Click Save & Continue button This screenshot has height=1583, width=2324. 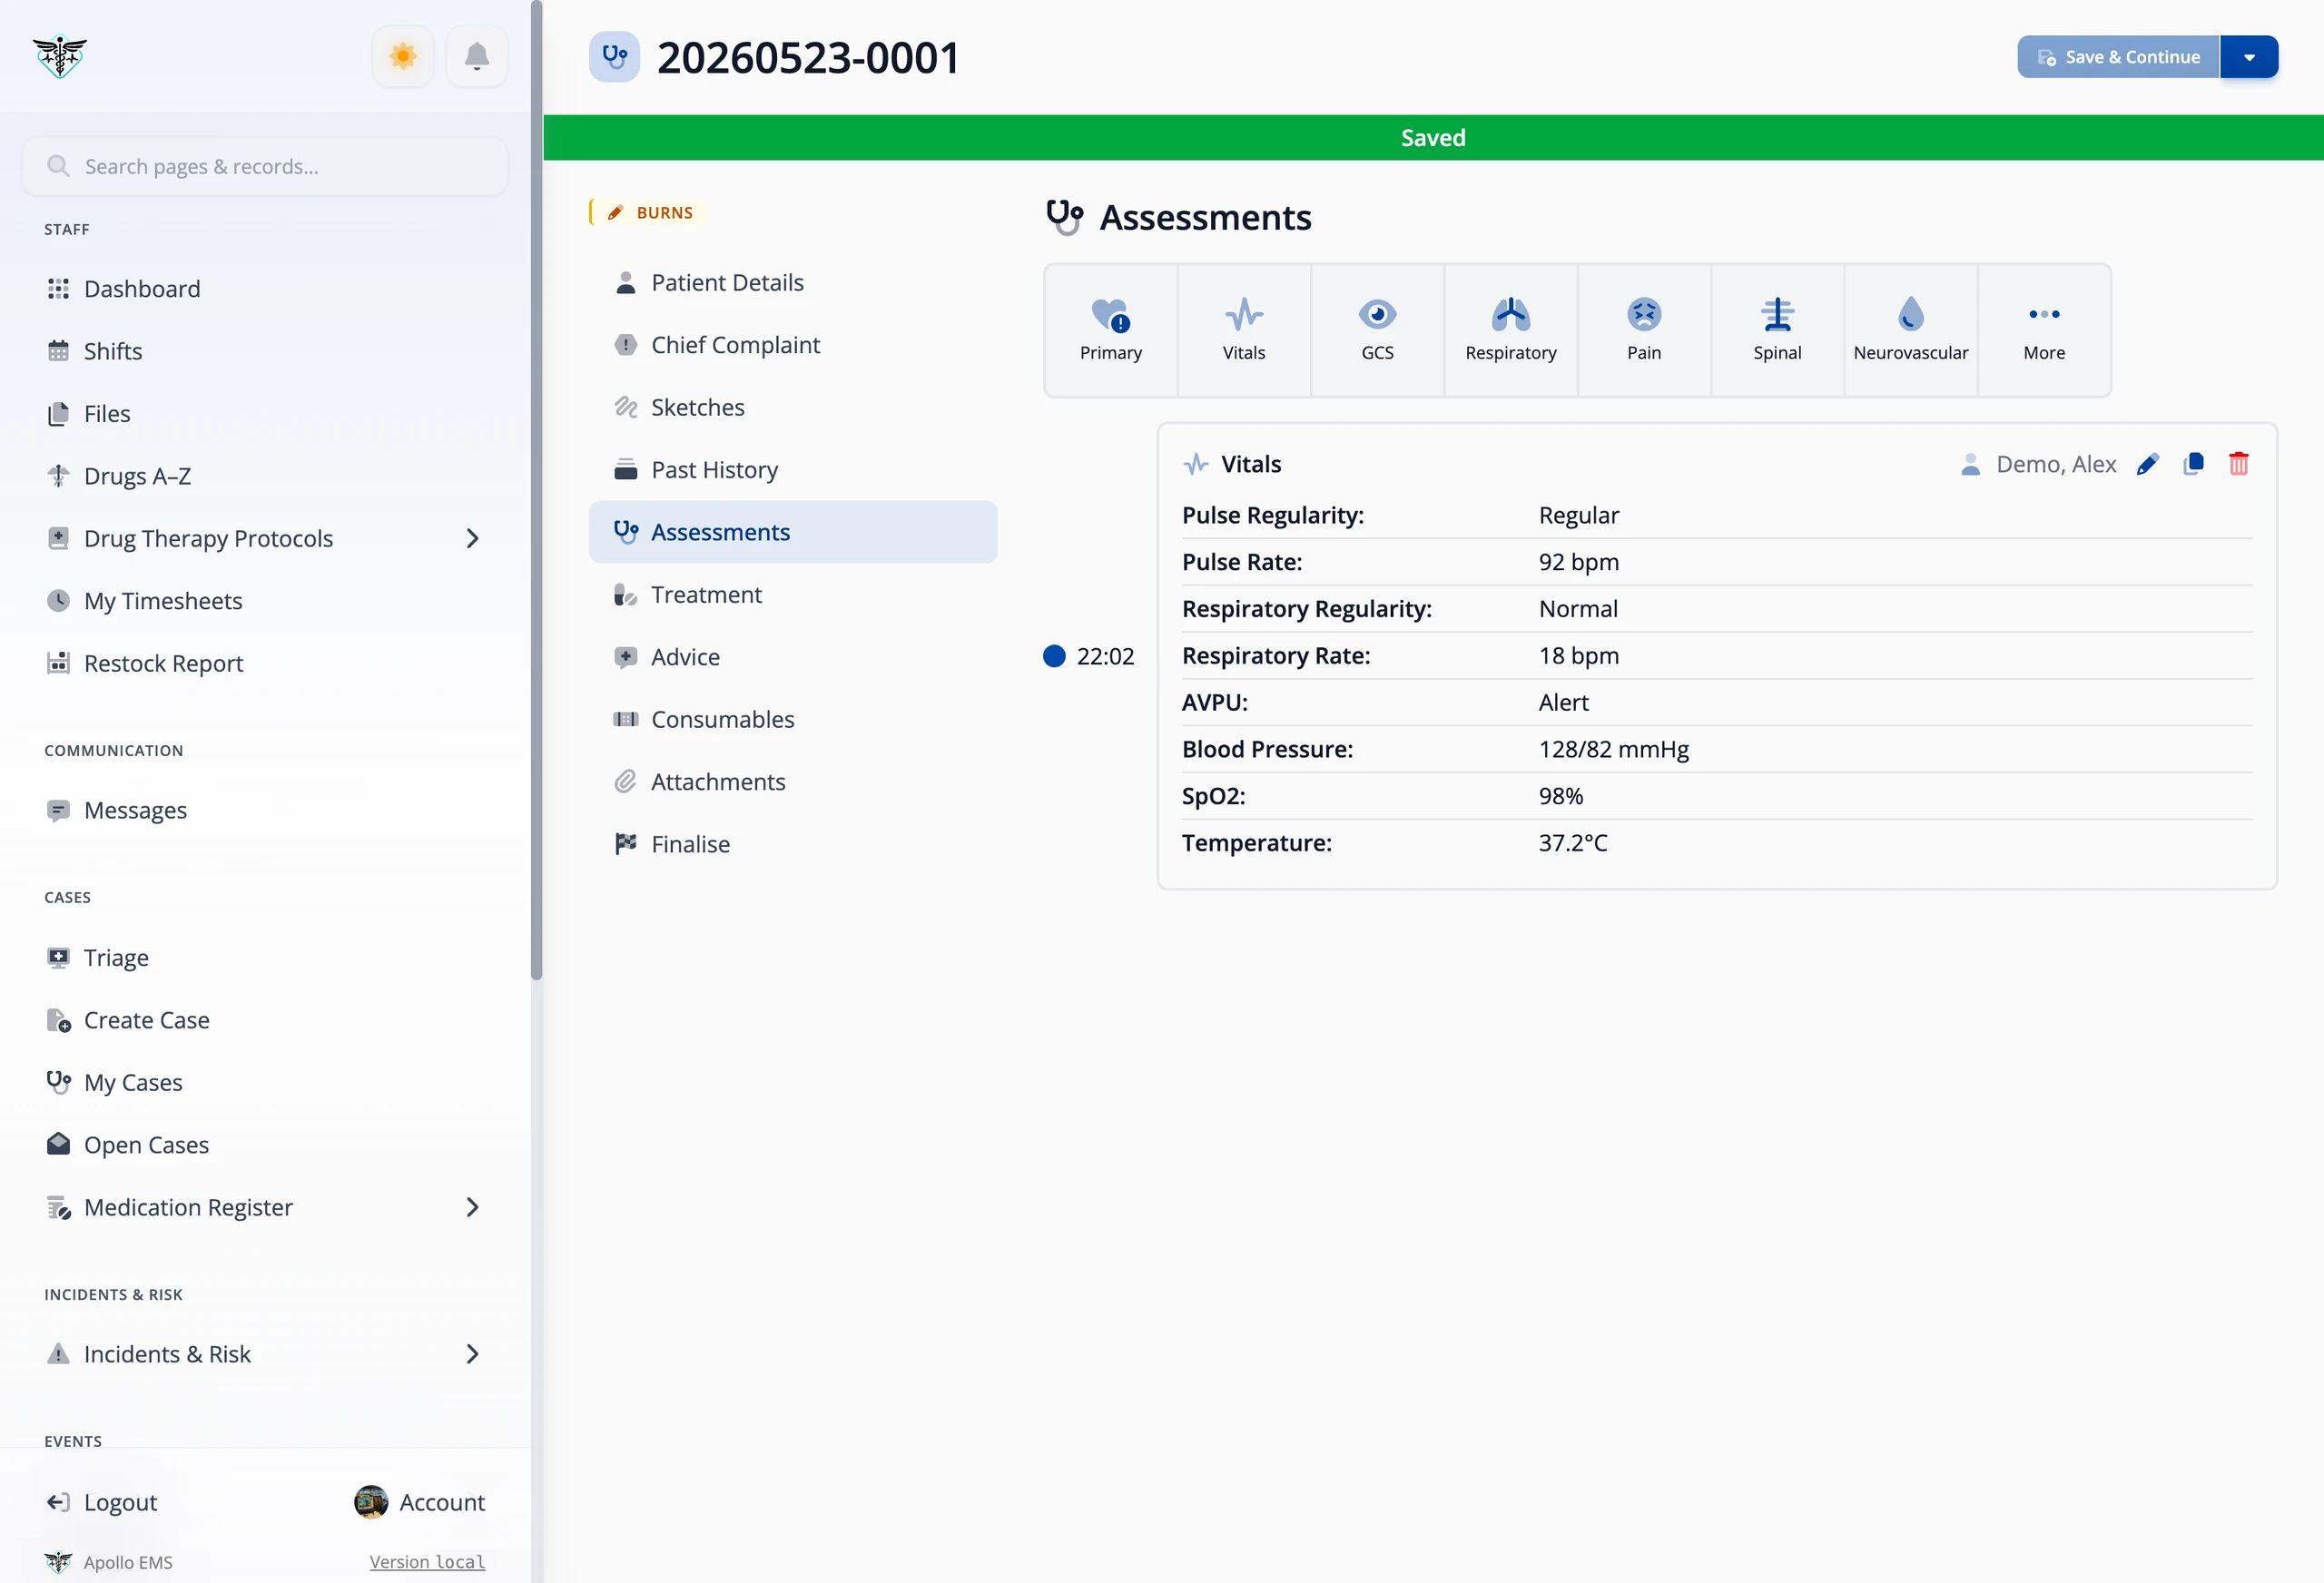click(x=2118, y=57)
